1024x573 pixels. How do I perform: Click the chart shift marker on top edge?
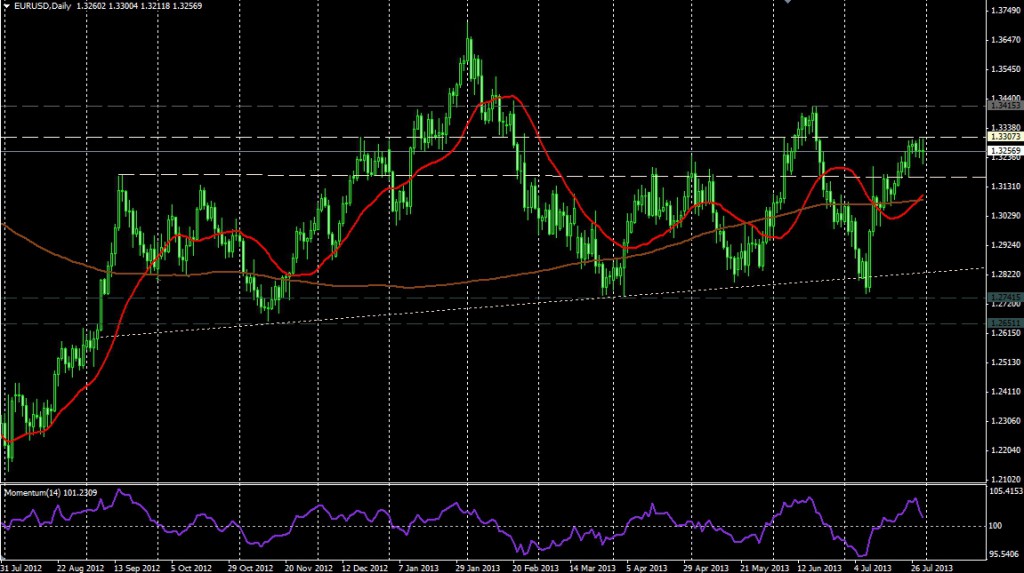[x=788, y=3]
